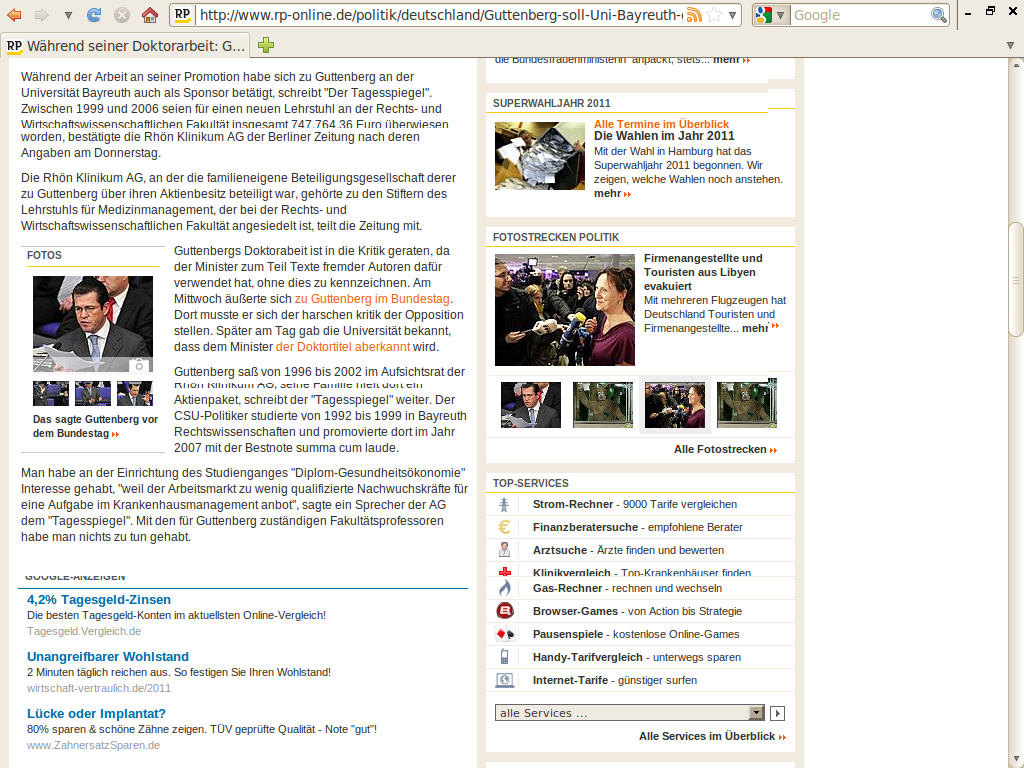Image resolution: width=1024 pixels, height=768 pixels.
Task: Click the flame Gas-Rechner icon
Action: coord(504,588)
